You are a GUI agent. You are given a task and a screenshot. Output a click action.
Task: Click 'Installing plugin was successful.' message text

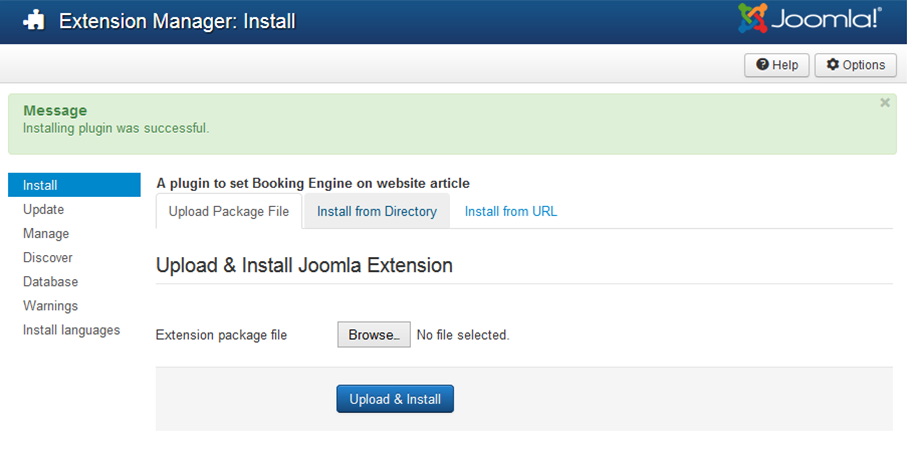click(x=116, y=128)
